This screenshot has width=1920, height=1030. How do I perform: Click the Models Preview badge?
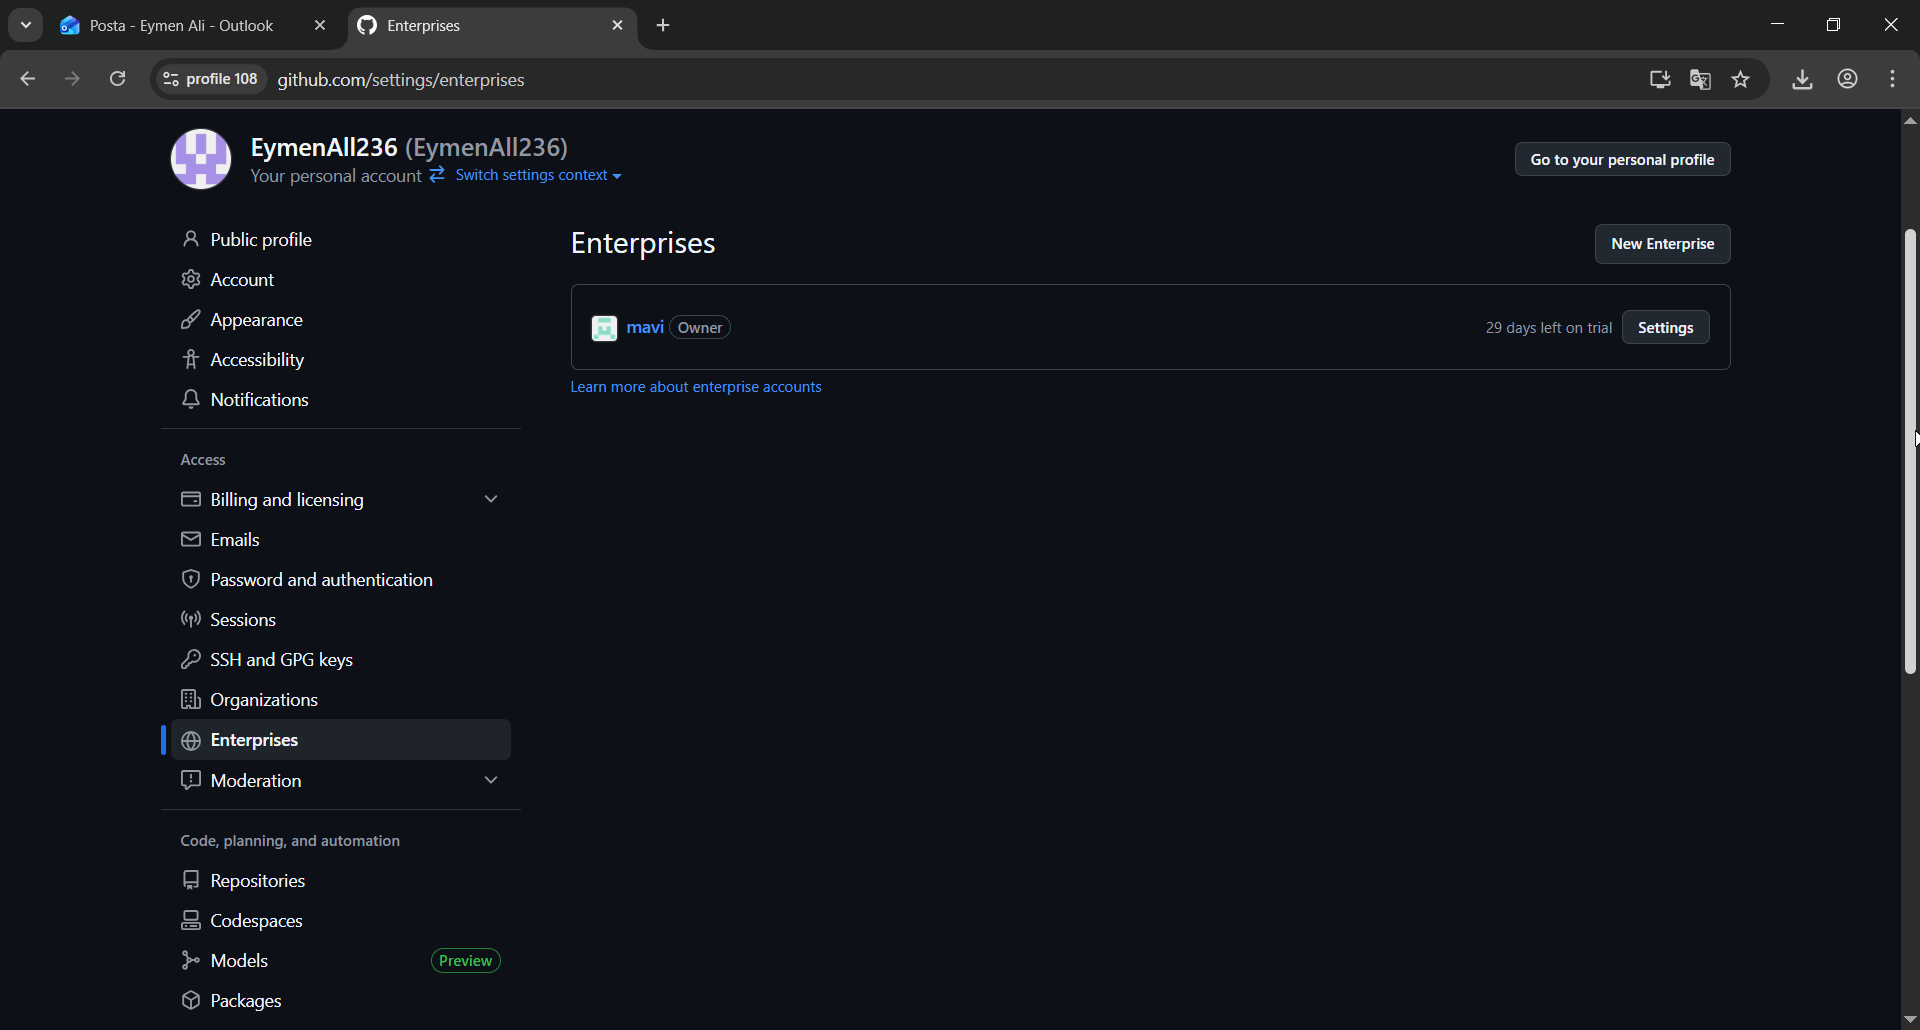466,961
